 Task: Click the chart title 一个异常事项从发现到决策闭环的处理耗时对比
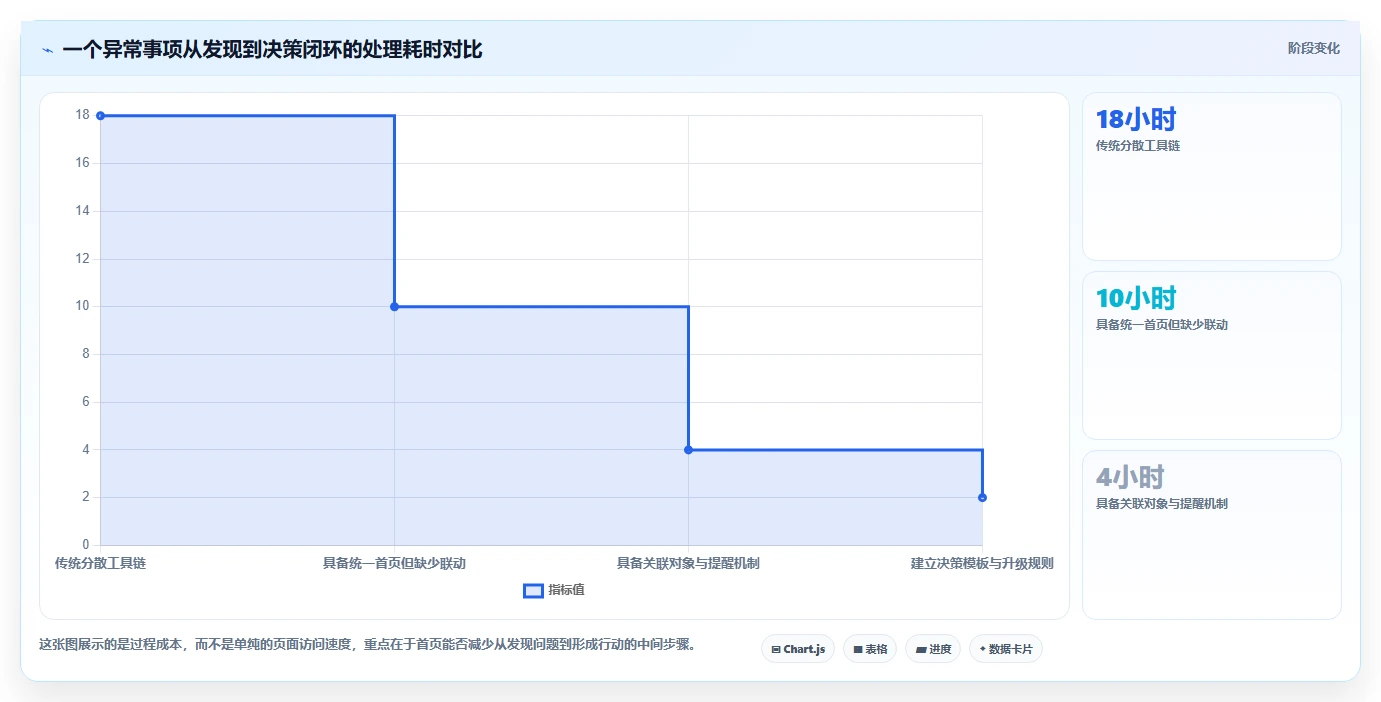[272, 50]
